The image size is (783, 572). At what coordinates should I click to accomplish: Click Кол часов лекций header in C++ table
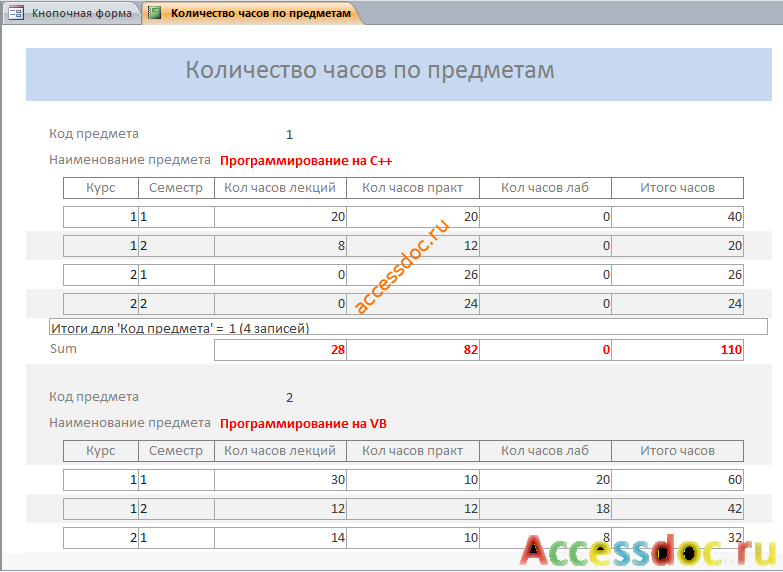click(280, 188)
